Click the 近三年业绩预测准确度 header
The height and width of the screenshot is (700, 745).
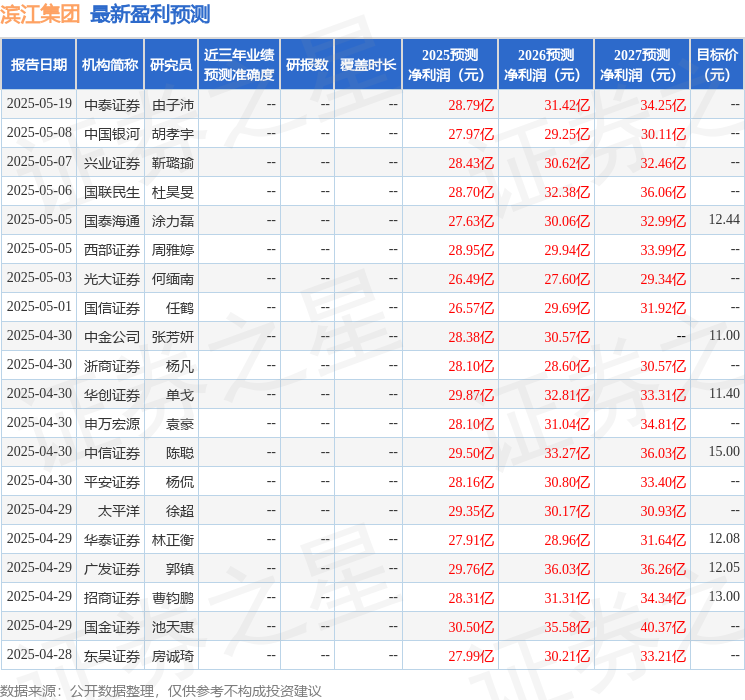(x=238, y=64)
